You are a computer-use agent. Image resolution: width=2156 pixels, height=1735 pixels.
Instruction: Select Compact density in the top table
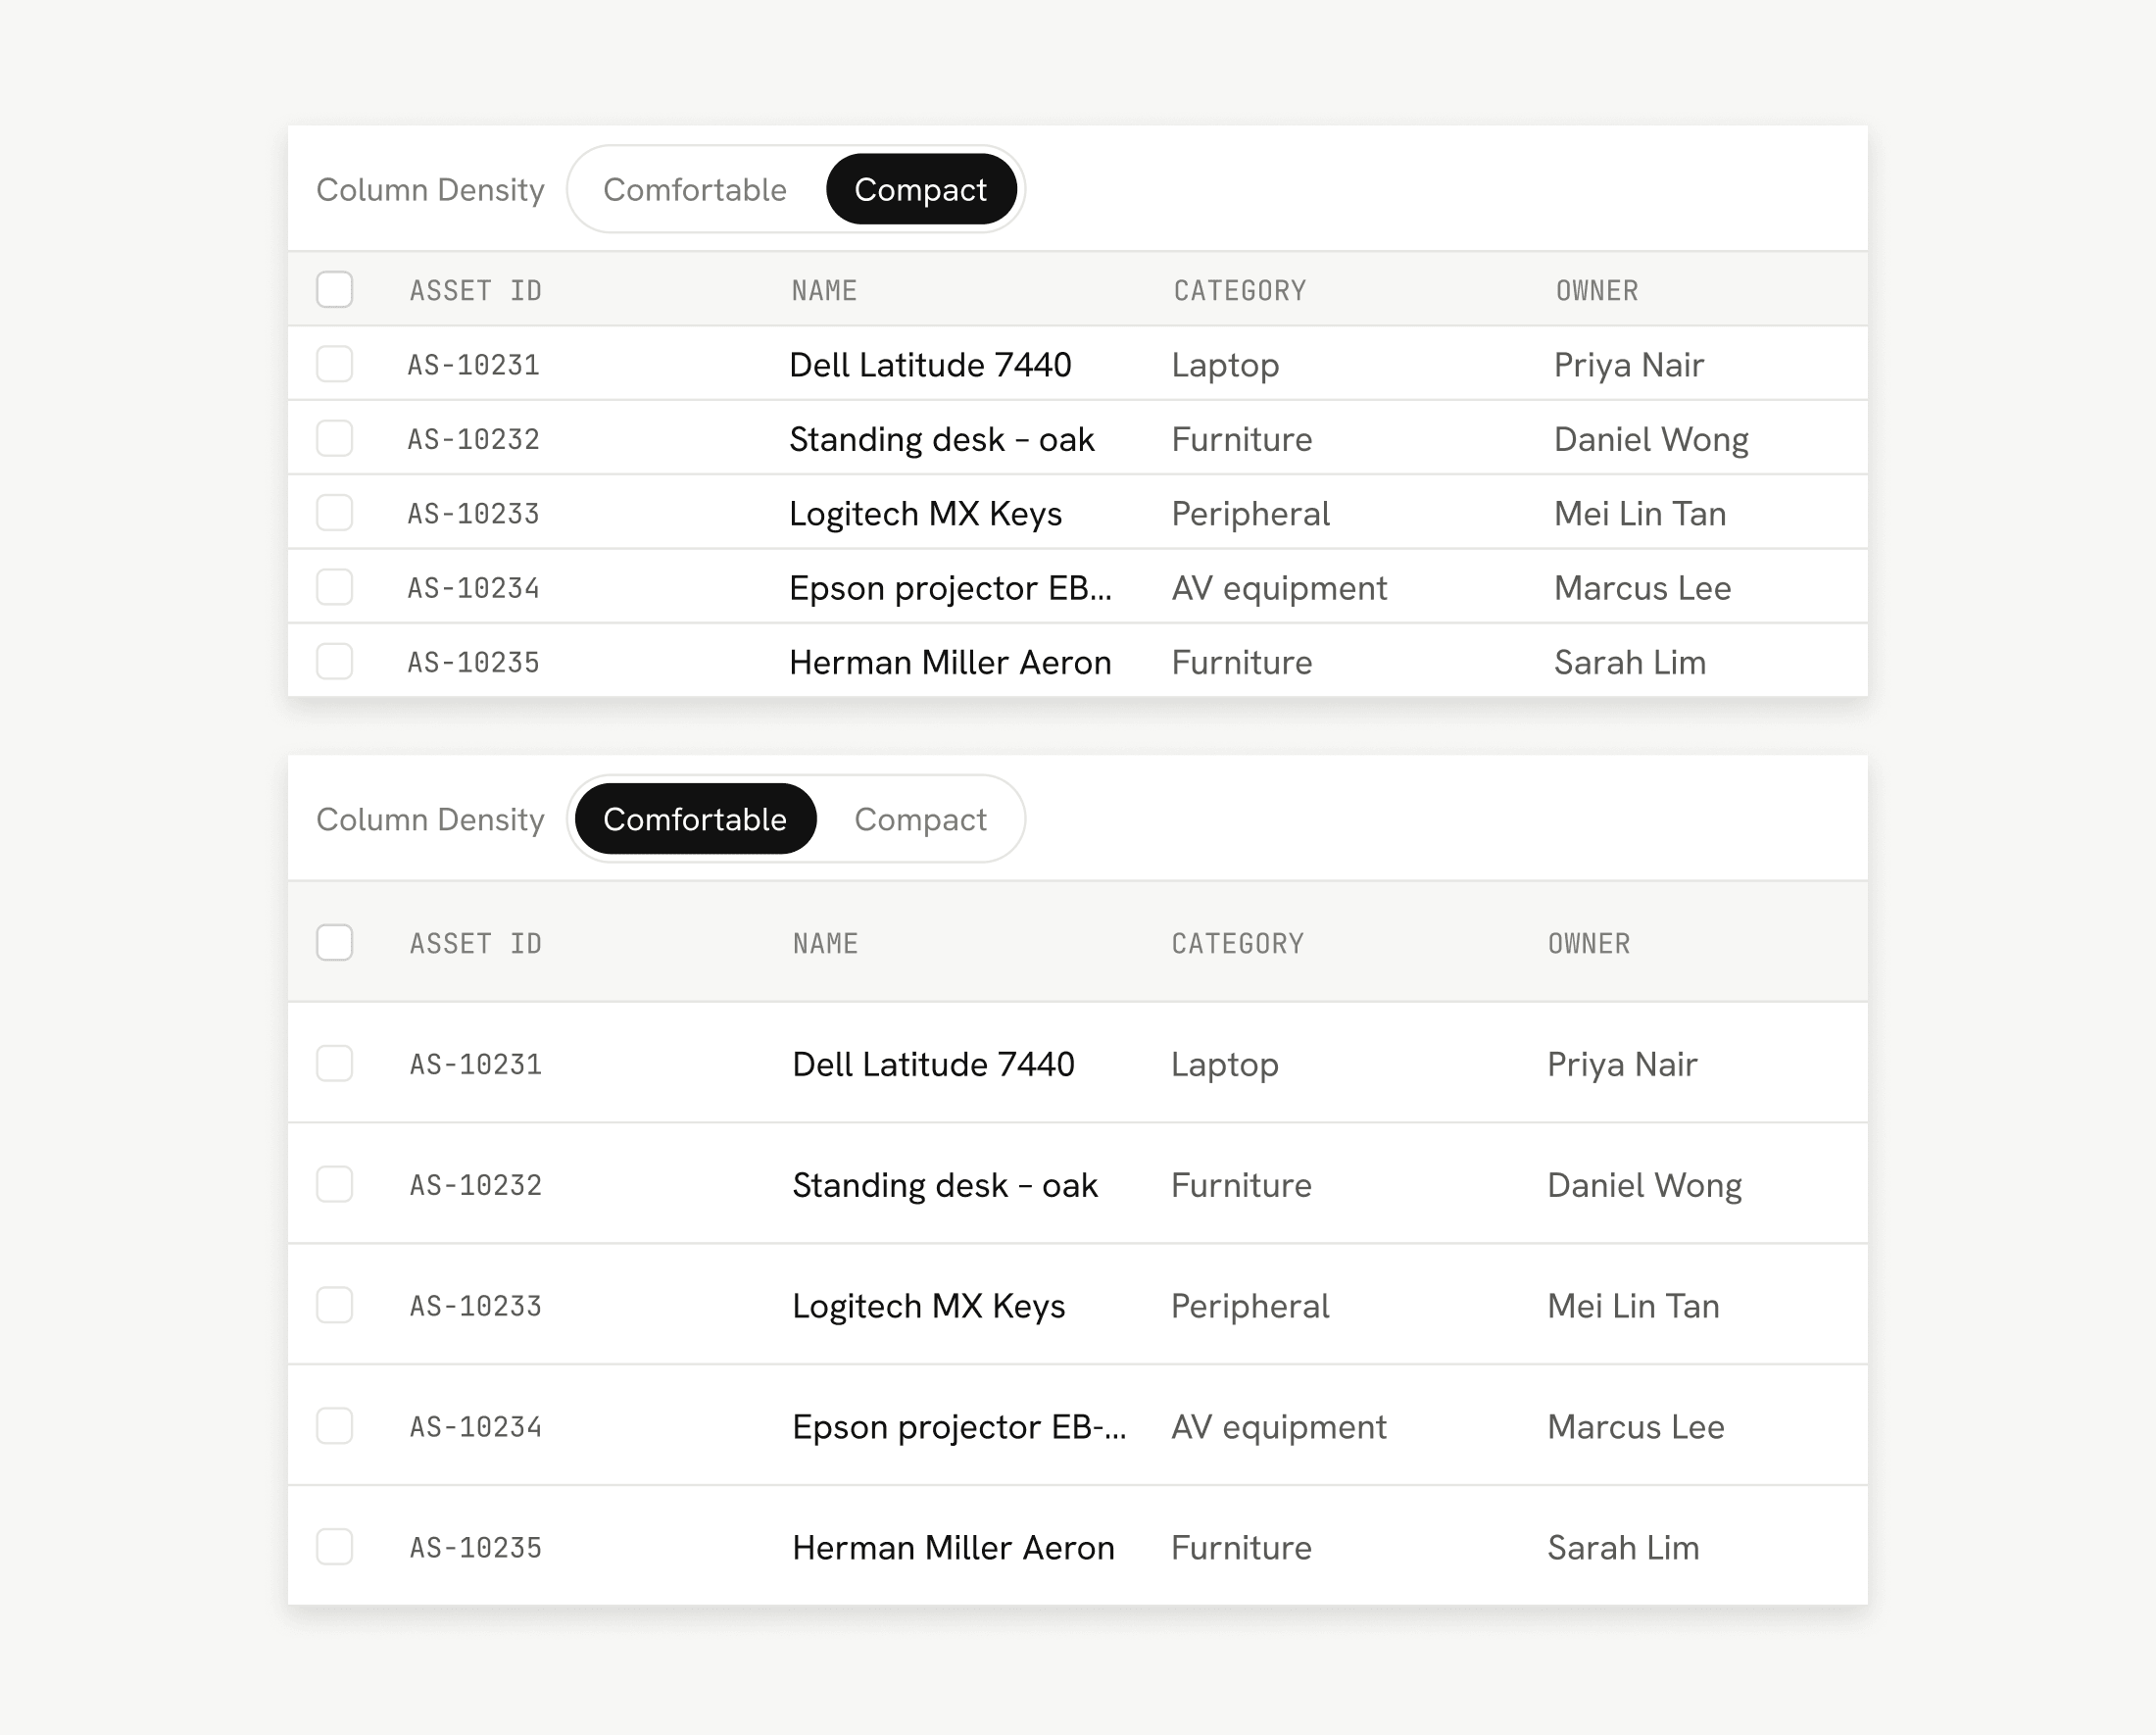point(920,189)
